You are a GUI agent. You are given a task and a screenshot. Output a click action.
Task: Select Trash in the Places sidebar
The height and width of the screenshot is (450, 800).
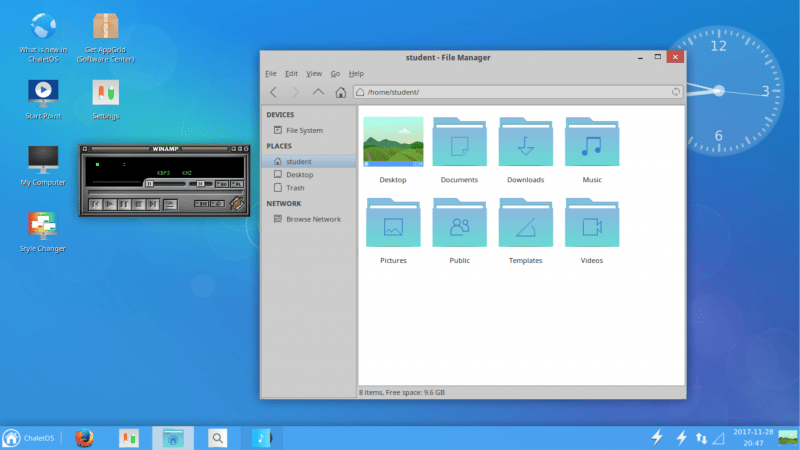[295, 188]
